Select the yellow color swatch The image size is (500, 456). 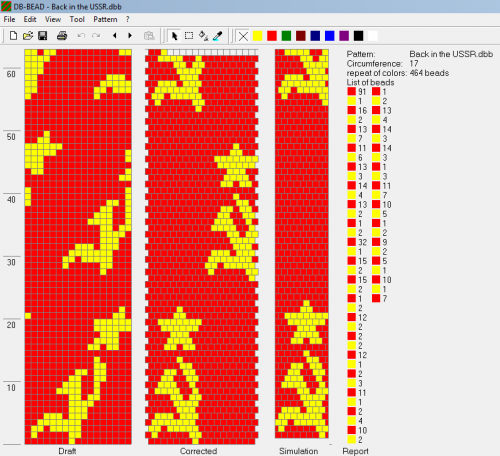coord(258,36)
